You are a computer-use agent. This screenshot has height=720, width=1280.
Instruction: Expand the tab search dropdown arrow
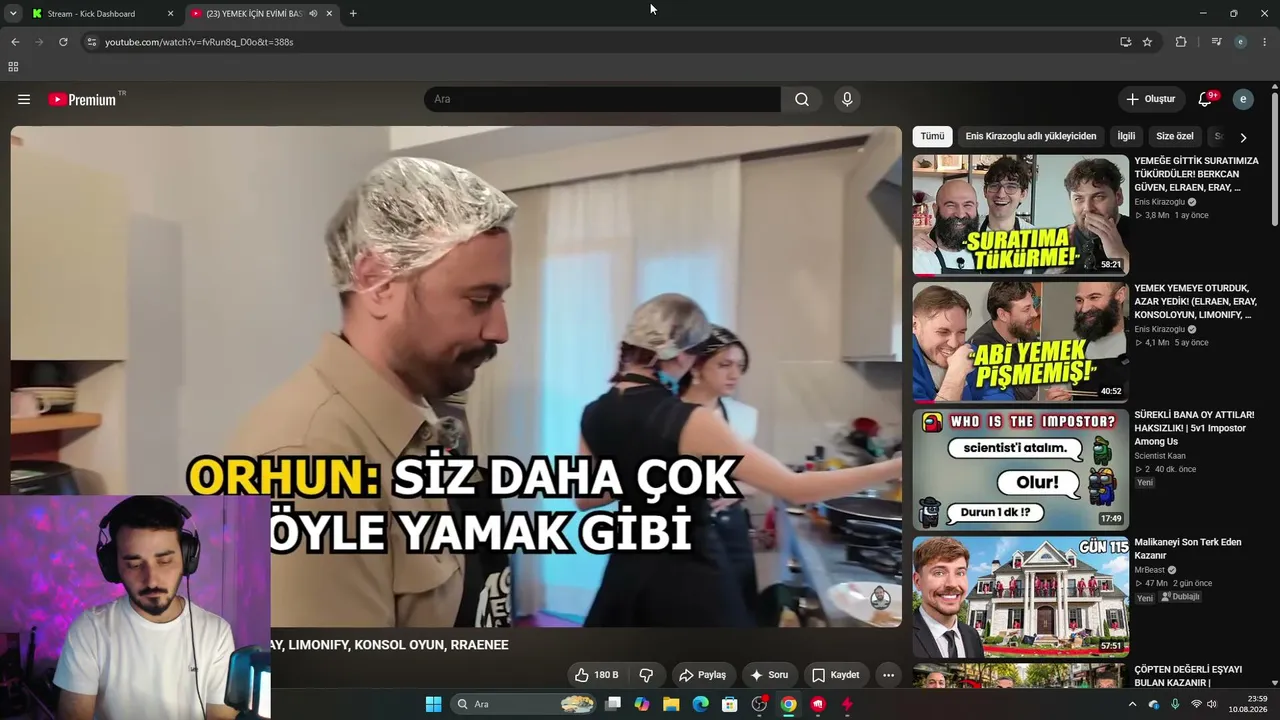[x=13, y=14]
